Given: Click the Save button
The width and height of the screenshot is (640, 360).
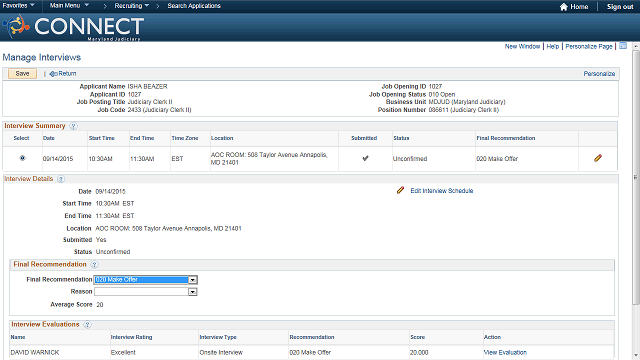Looking at the screenshot, I should point(22,73).
